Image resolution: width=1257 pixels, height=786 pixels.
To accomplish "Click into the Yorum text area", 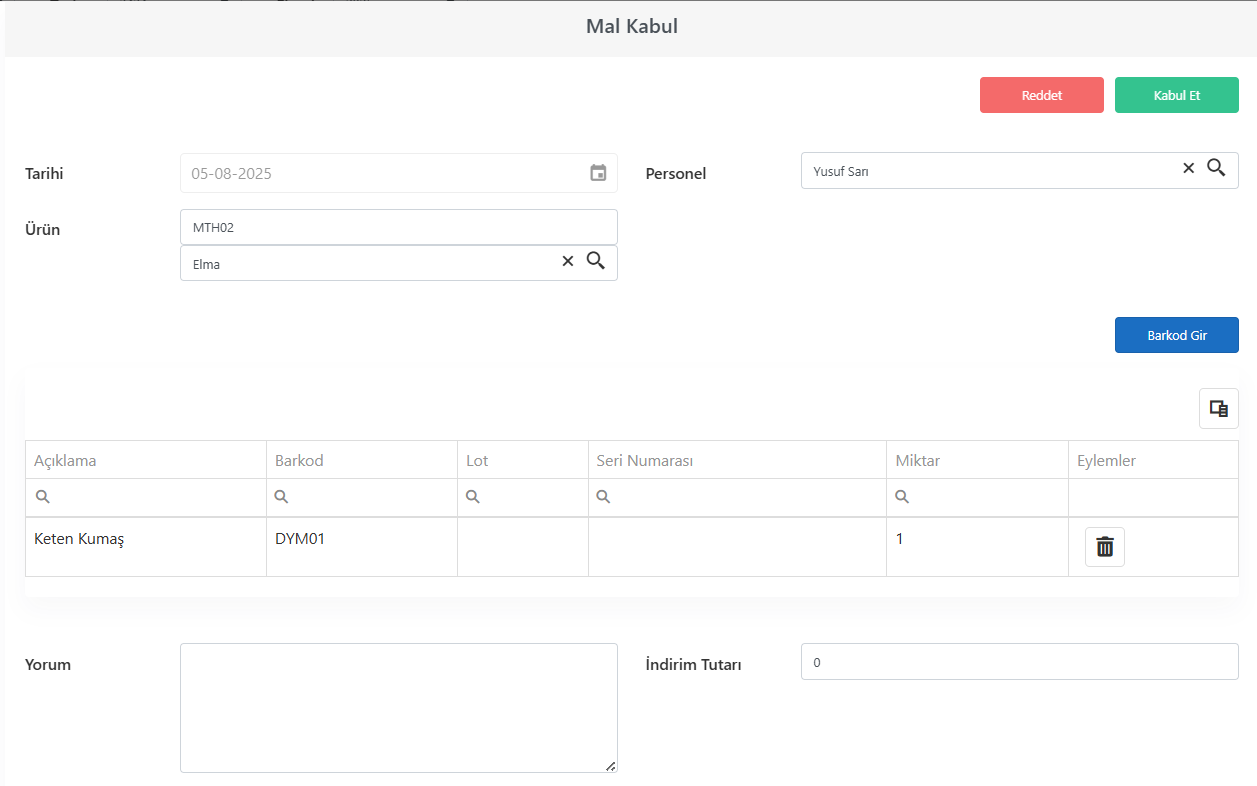I will (x=399, y=708).
